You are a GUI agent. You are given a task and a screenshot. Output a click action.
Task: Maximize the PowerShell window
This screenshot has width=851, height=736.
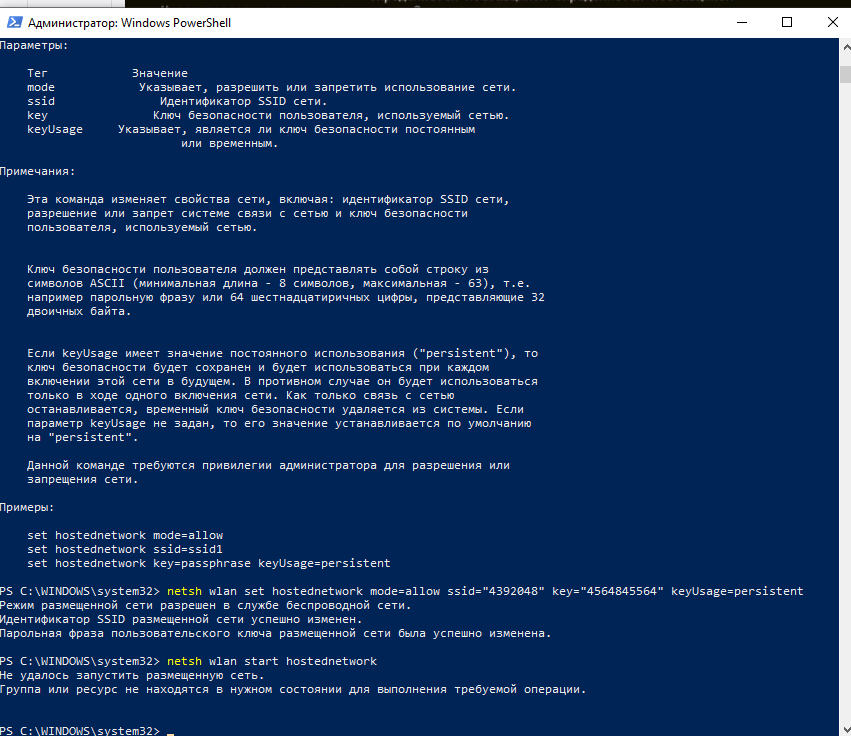(x=787, y=22)
